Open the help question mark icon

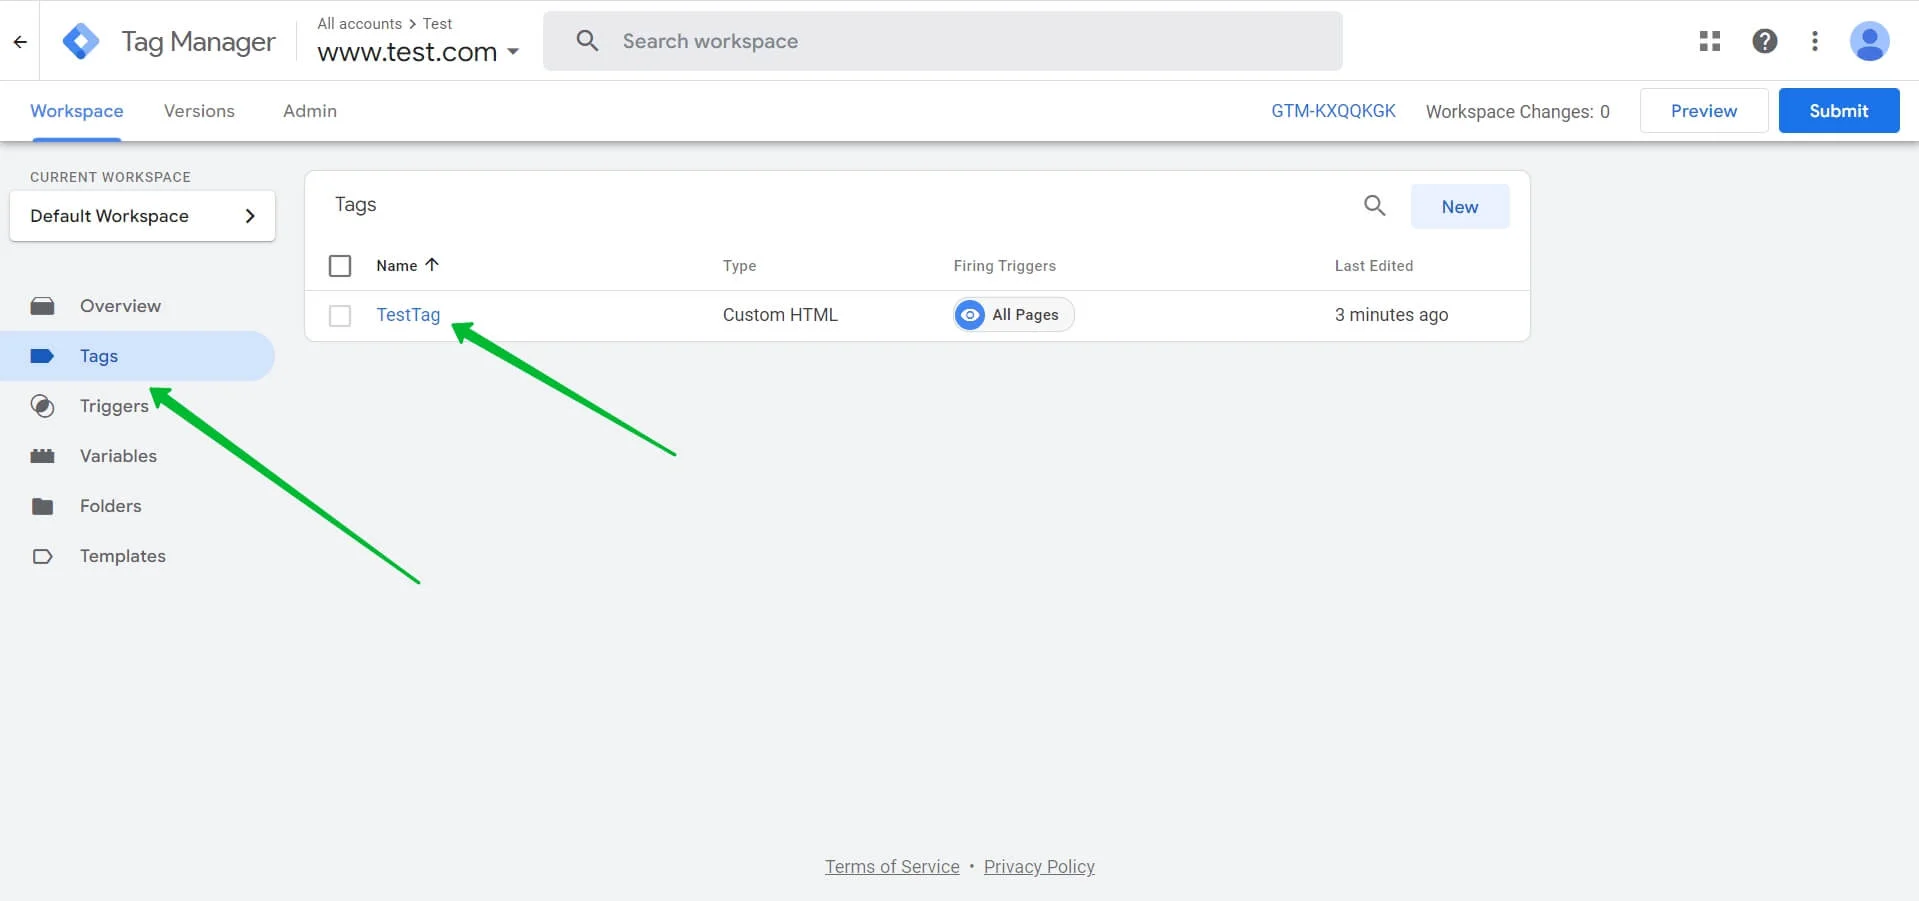[1765, 41]
